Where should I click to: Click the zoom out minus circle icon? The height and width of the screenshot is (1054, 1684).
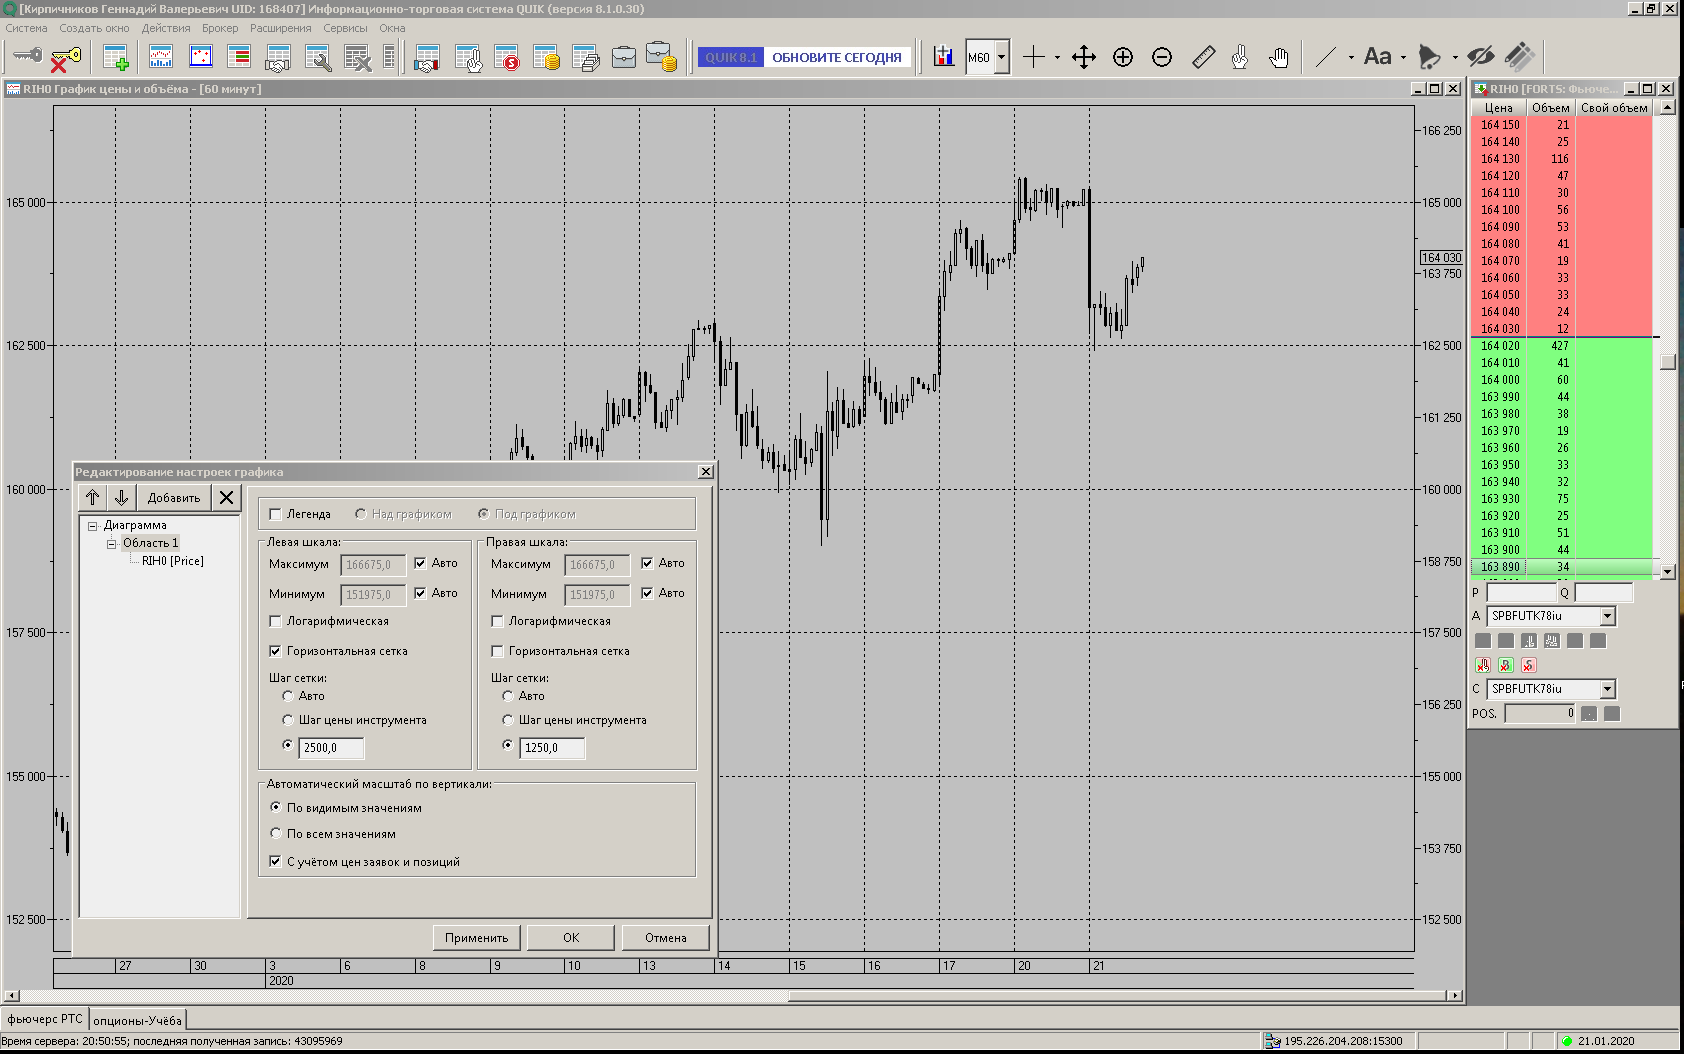coord(1162,57)
